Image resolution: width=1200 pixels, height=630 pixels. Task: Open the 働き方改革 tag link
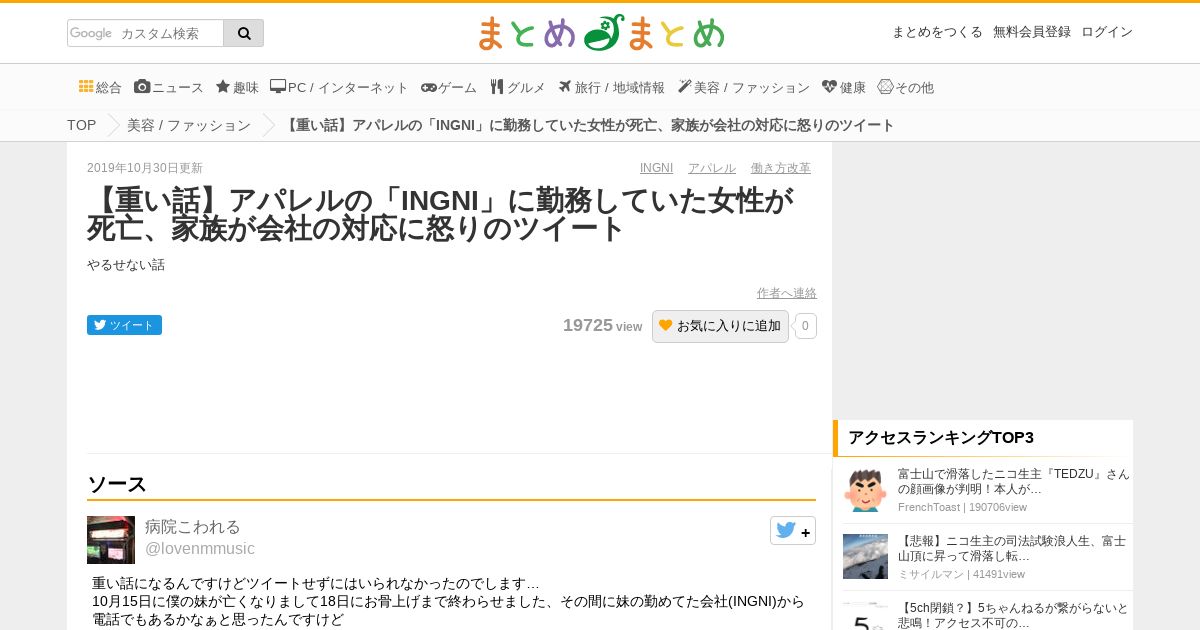click(x=781, y=168)
